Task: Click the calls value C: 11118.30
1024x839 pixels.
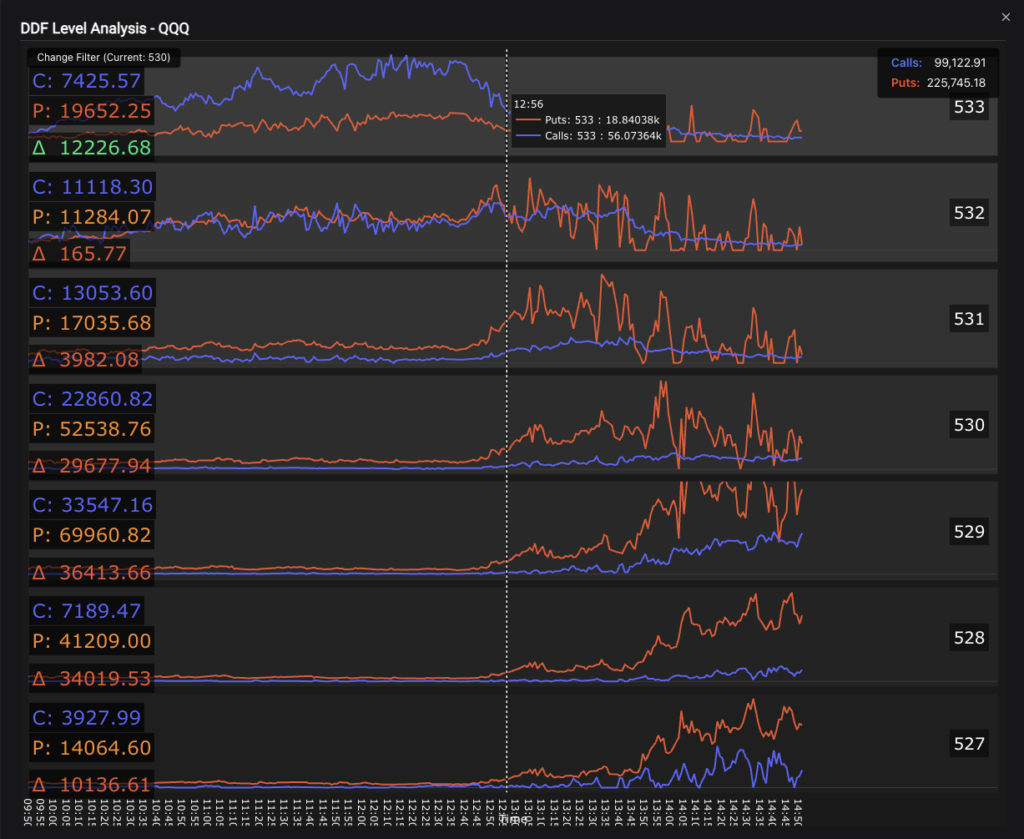Action: point(92,187)
